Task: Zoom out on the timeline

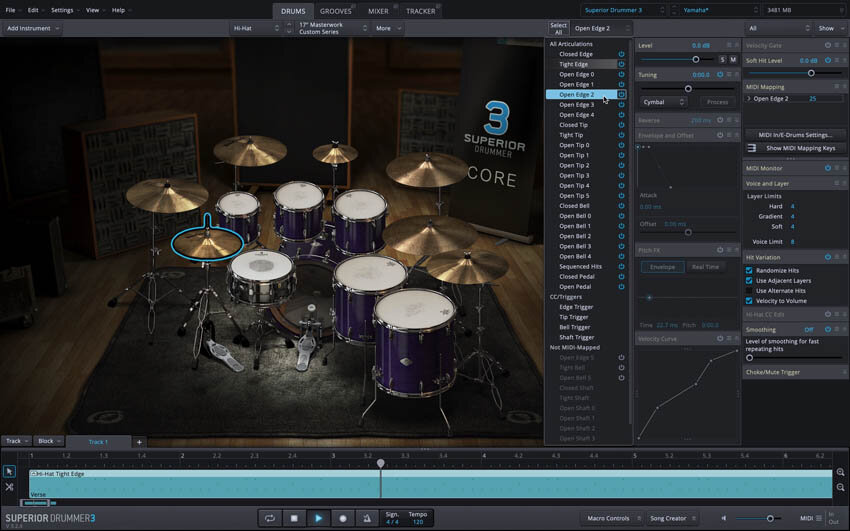Action: [x=840, y=487]
